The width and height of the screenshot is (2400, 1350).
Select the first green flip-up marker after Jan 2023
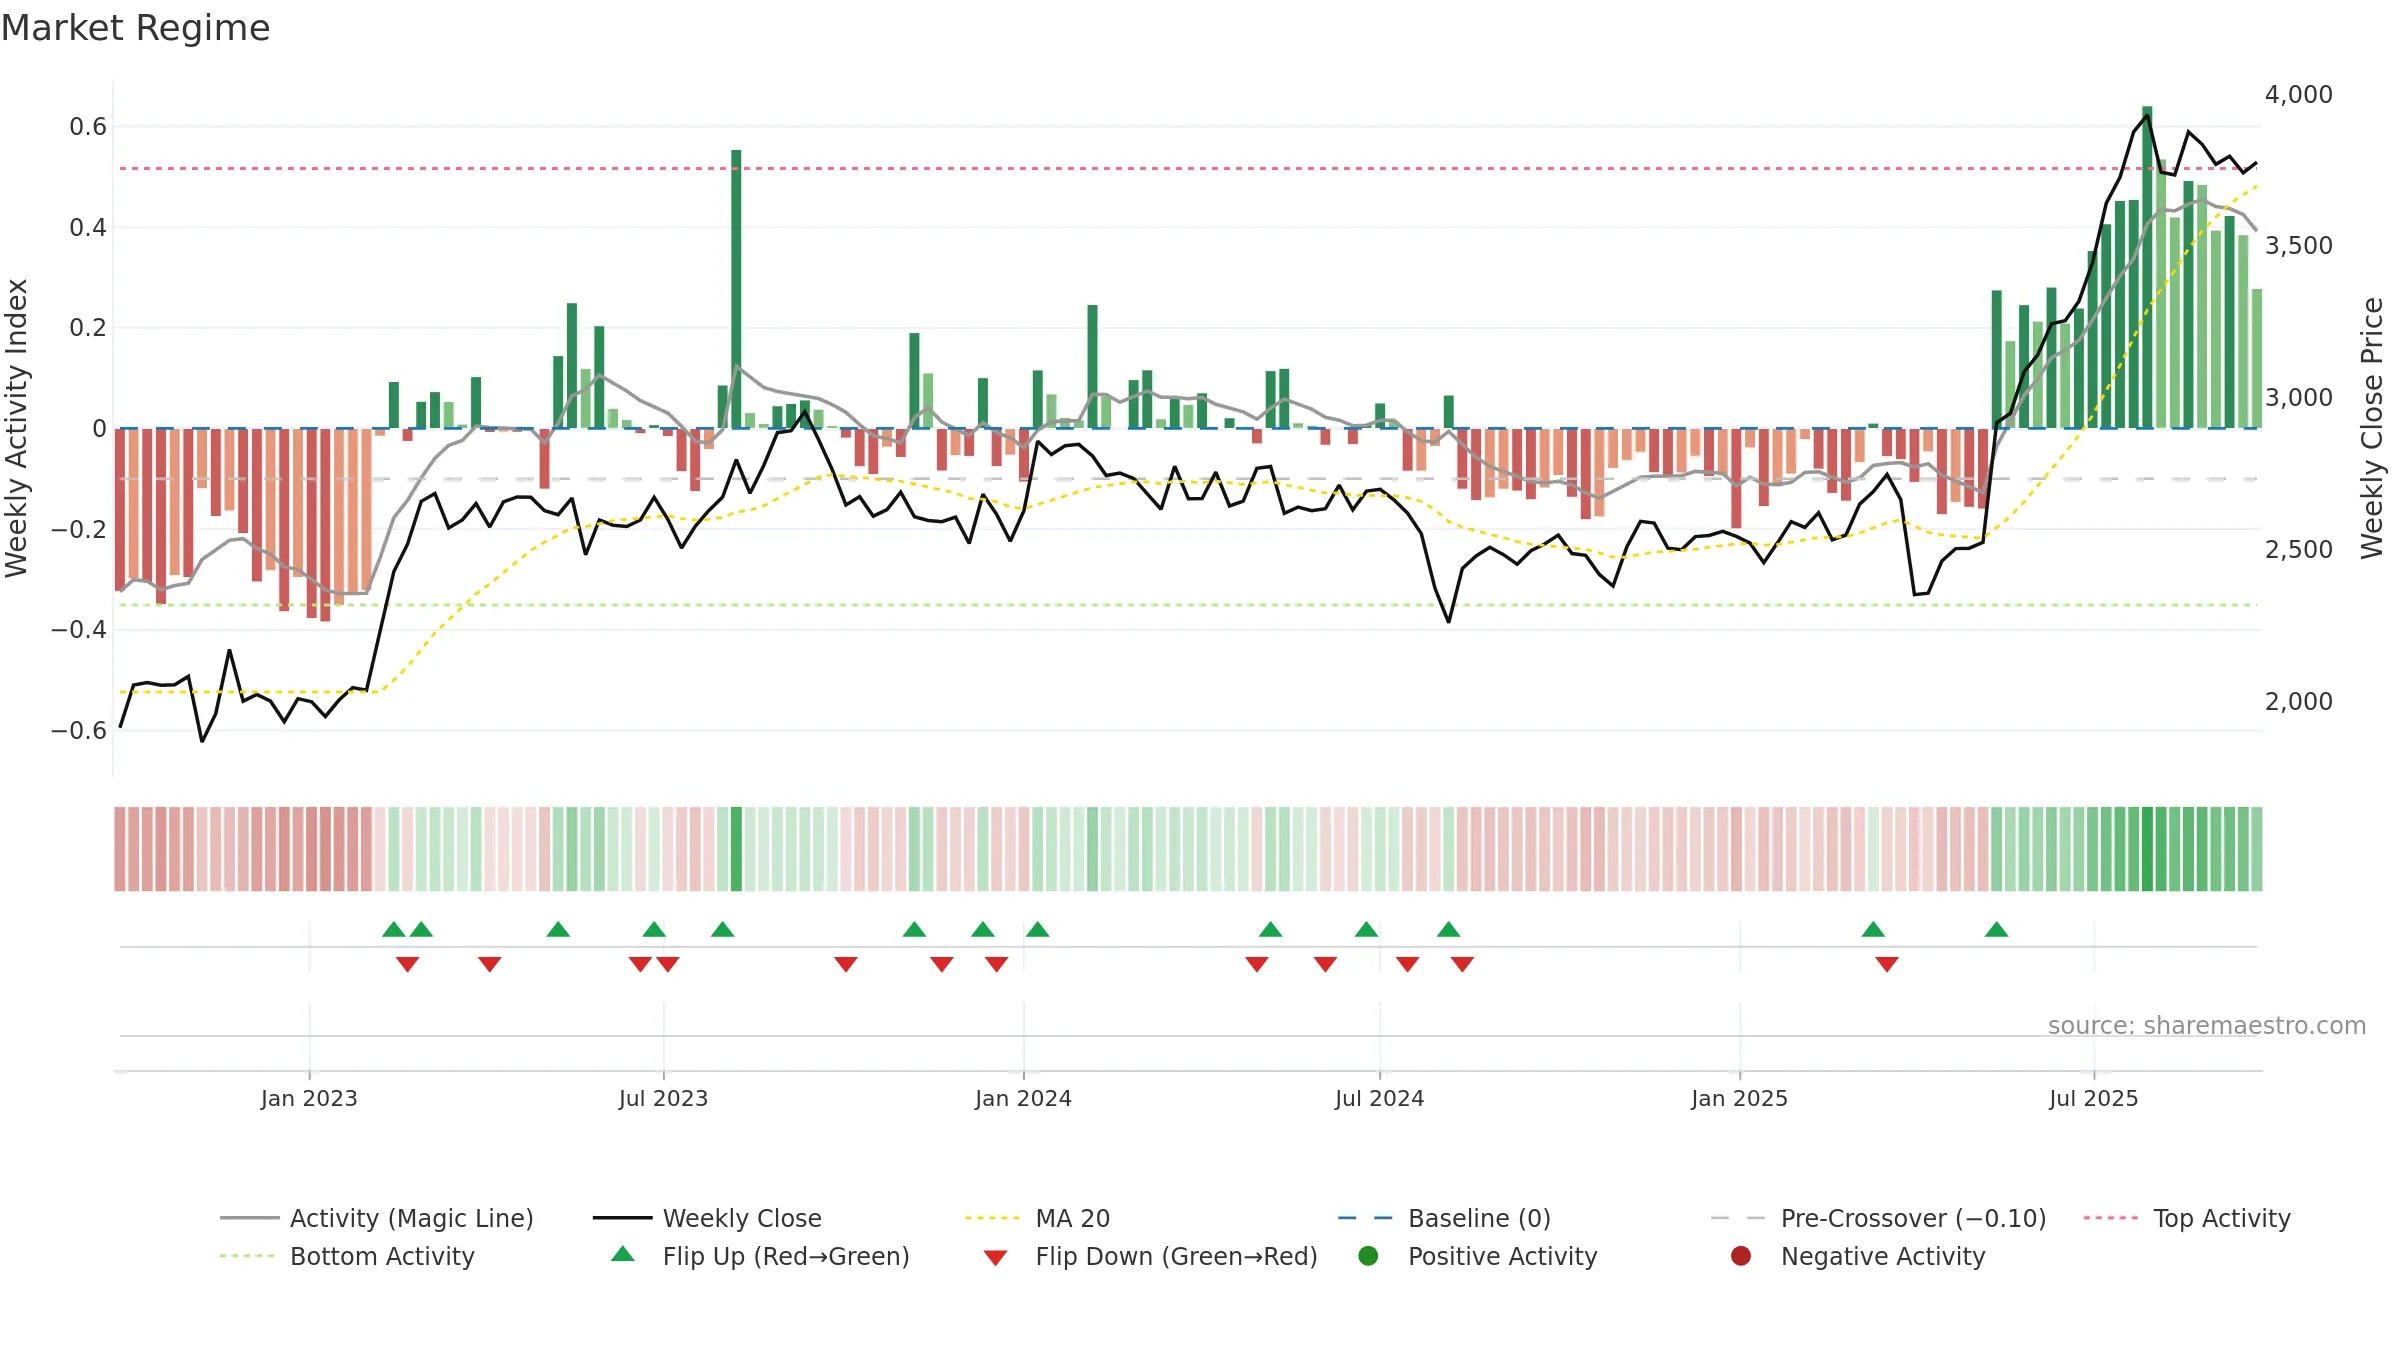click(x=394, y=929)
